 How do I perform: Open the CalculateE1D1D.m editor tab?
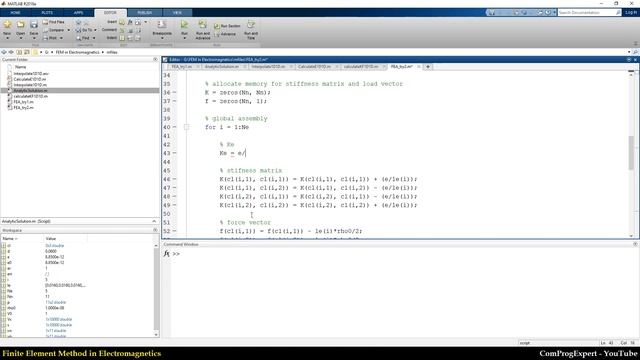tap(315, 67)
